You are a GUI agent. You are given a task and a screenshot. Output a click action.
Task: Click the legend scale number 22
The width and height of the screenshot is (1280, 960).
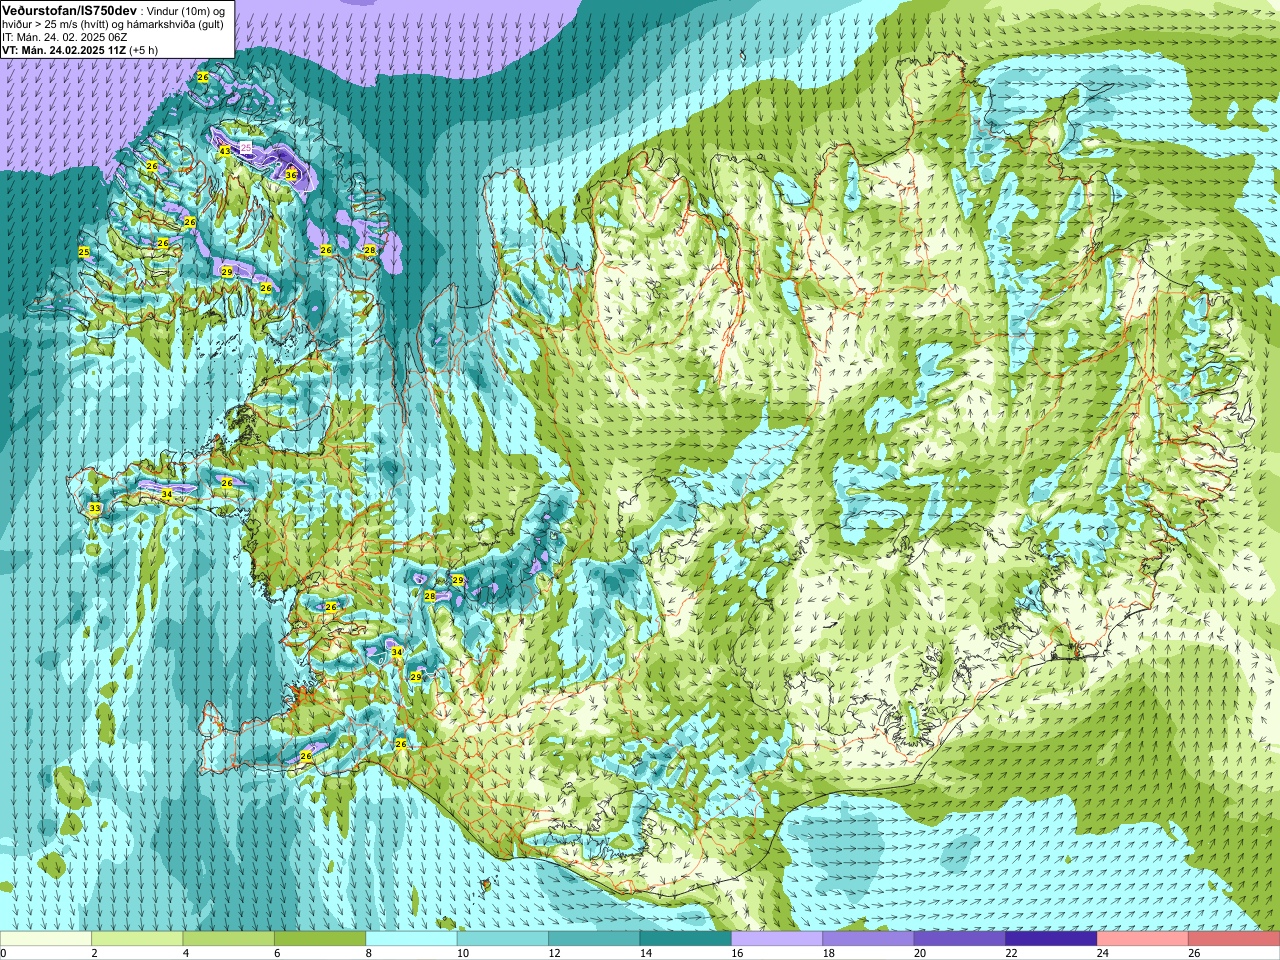(1010, 954)
